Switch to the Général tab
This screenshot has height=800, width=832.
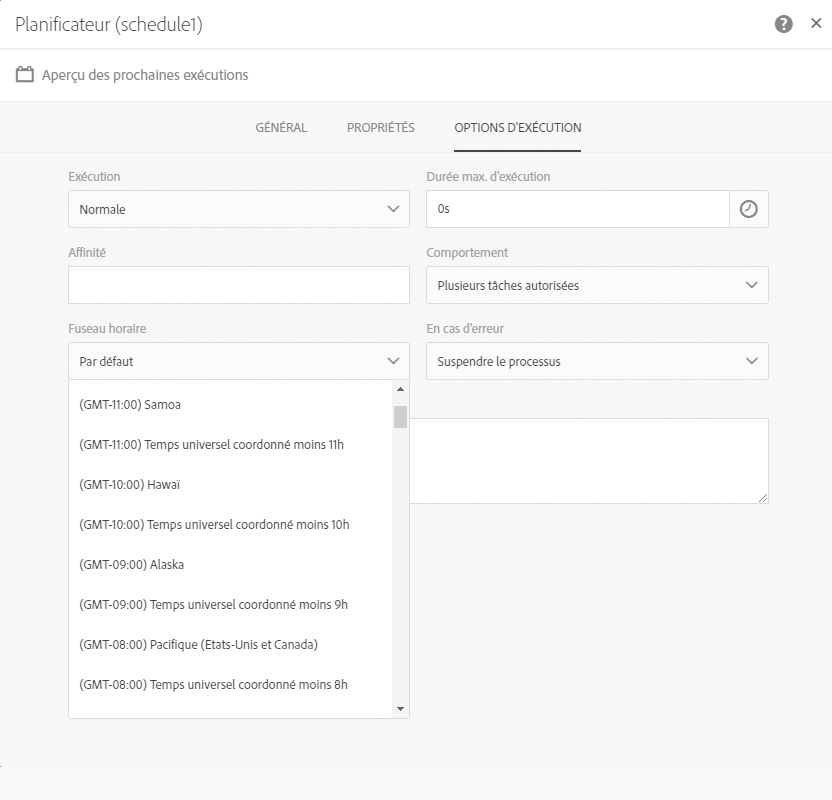click(x=281, y=128)
